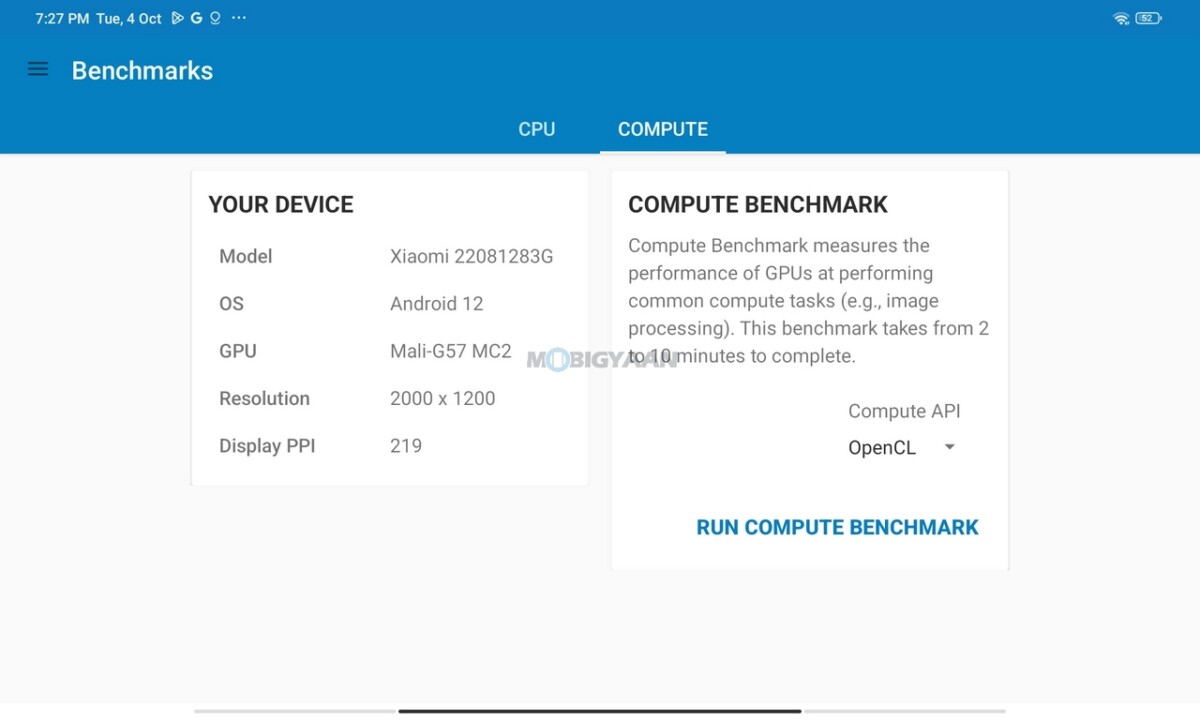
Task: Click the COMPUTE BENCHMARK heading
Action: tap(758, 204)
